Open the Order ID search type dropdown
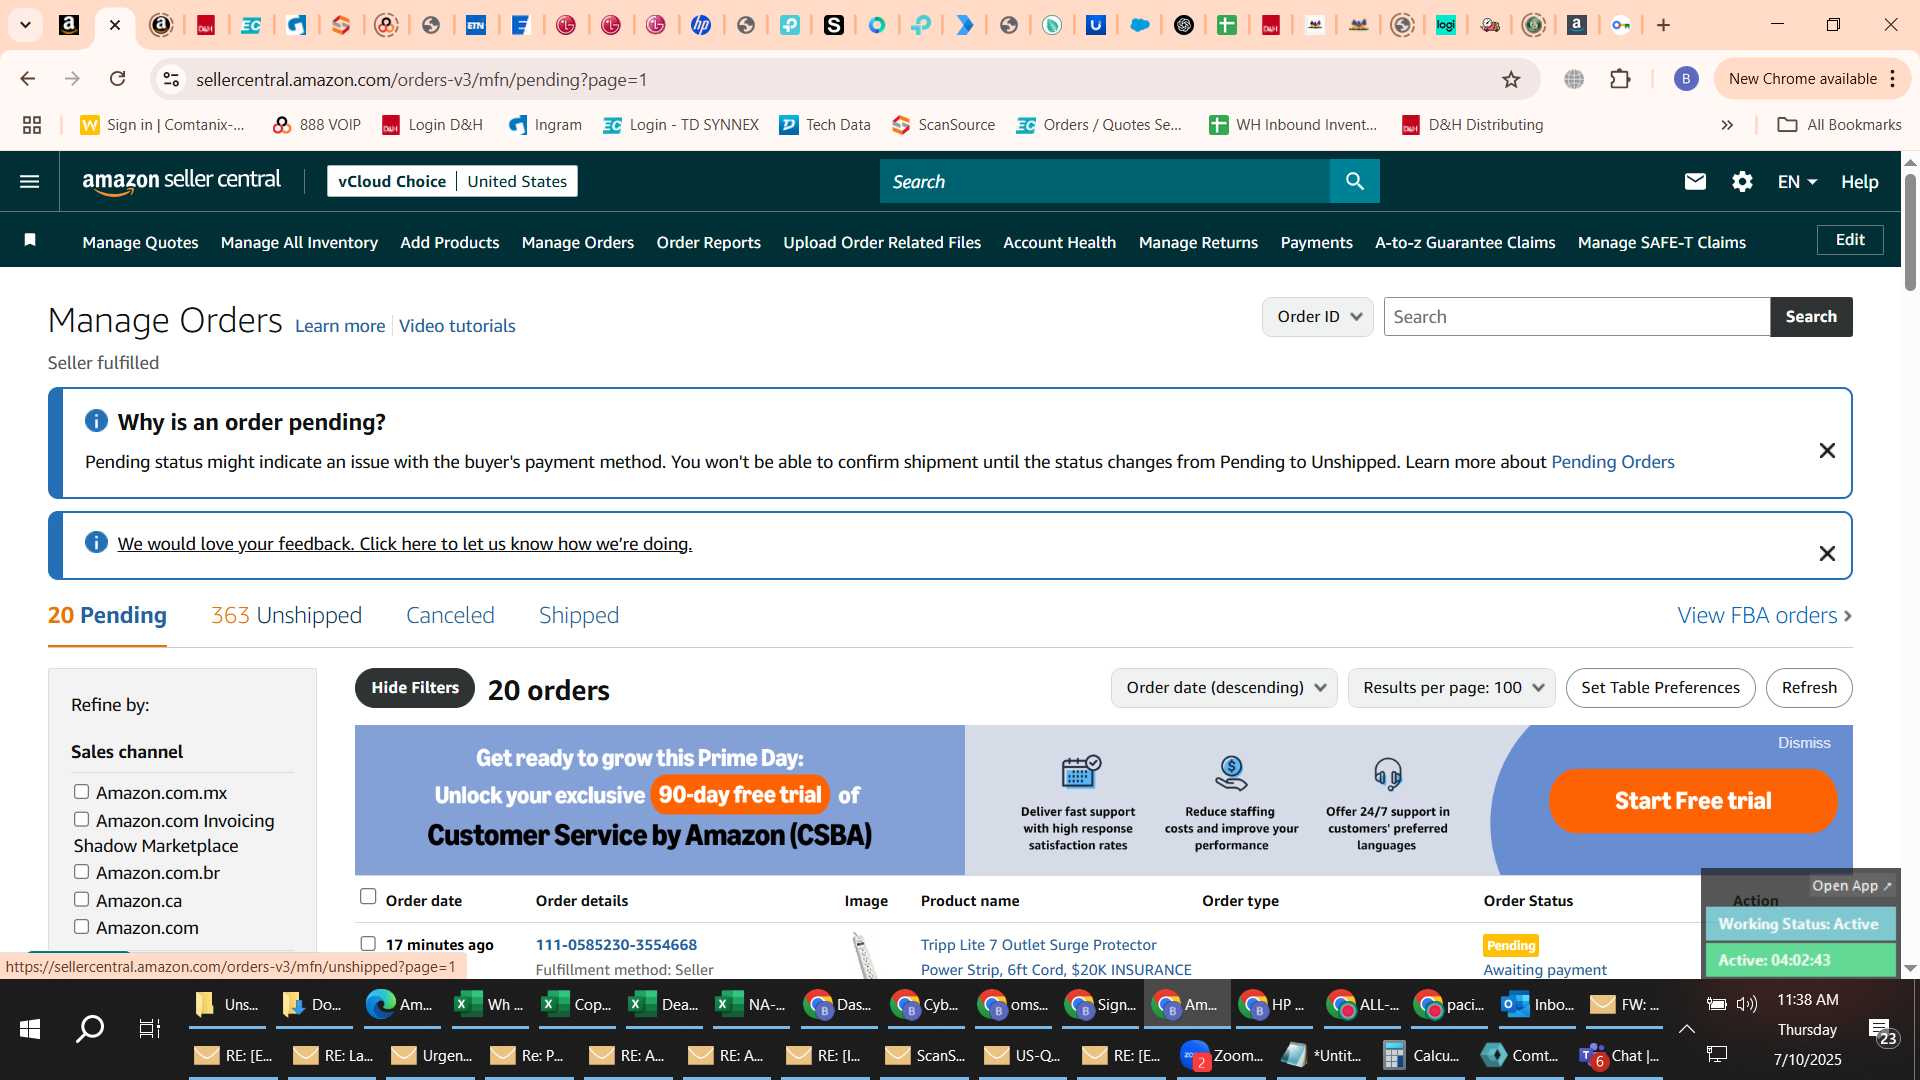The image size is (1920, 1080). [x=1317, y=317]
